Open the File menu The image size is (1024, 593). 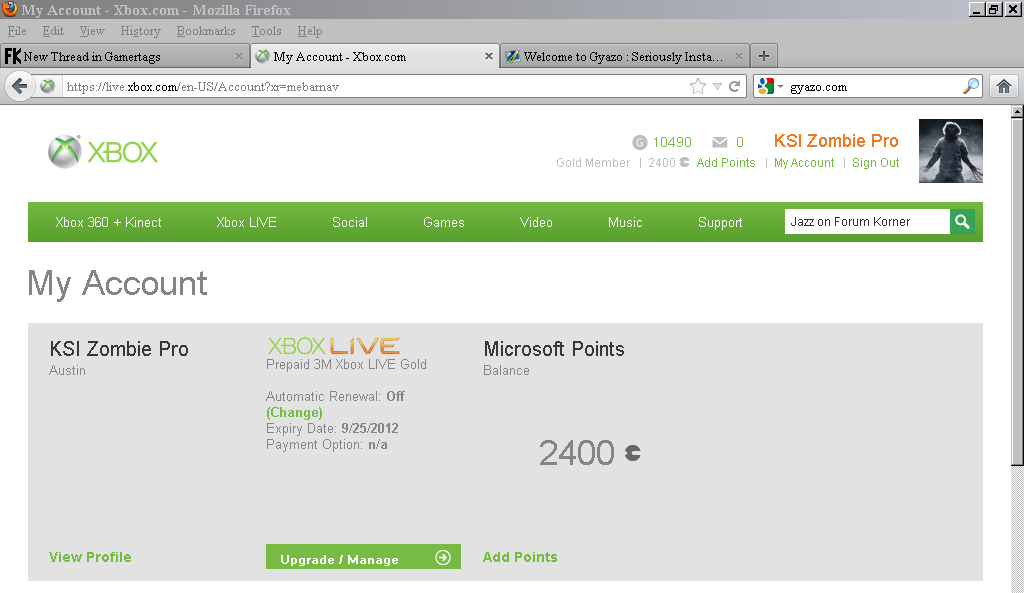click(17, 31)
